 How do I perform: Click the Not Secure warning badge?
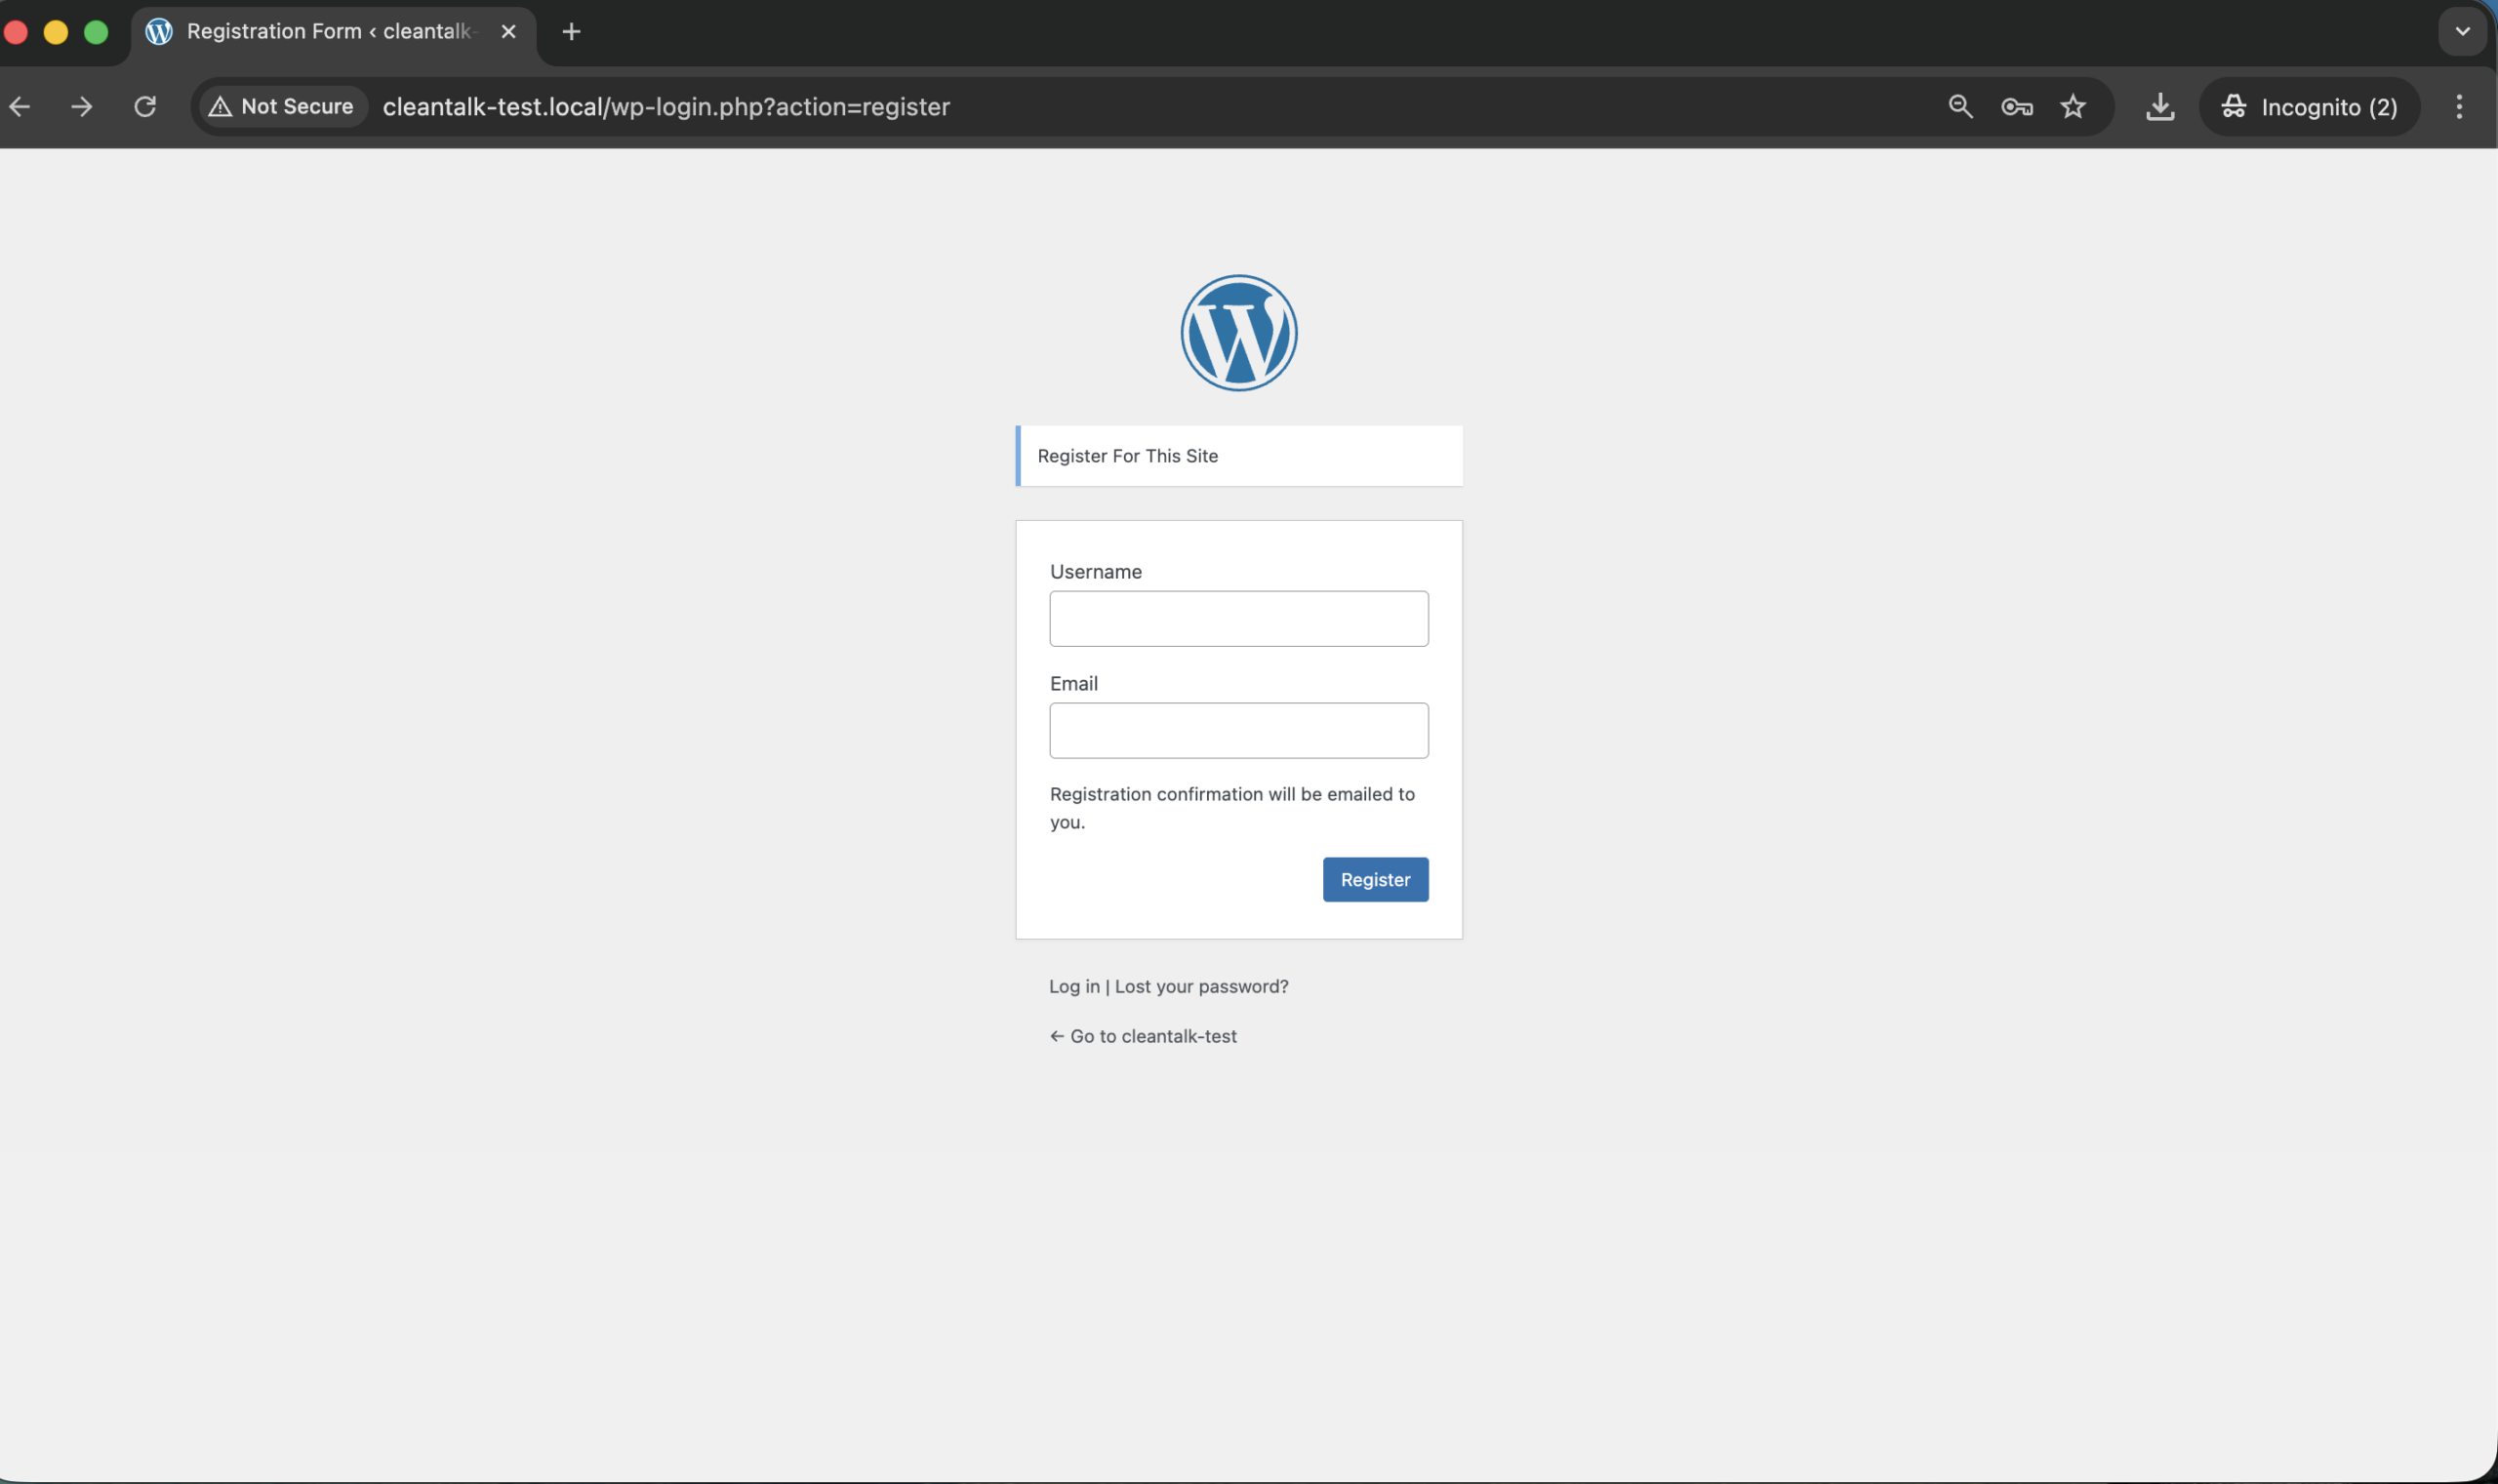281,106
